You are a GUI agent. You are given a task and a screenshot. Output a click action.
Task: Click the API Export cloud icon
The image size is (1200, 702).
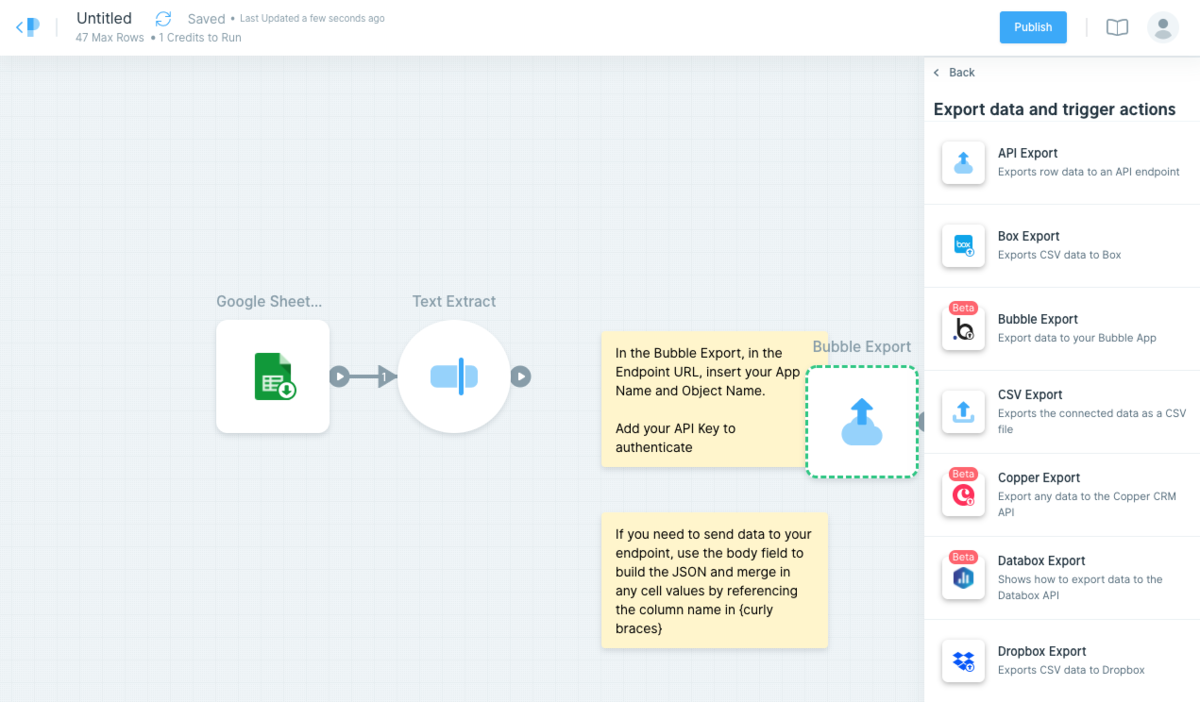(x=964, y=162)
